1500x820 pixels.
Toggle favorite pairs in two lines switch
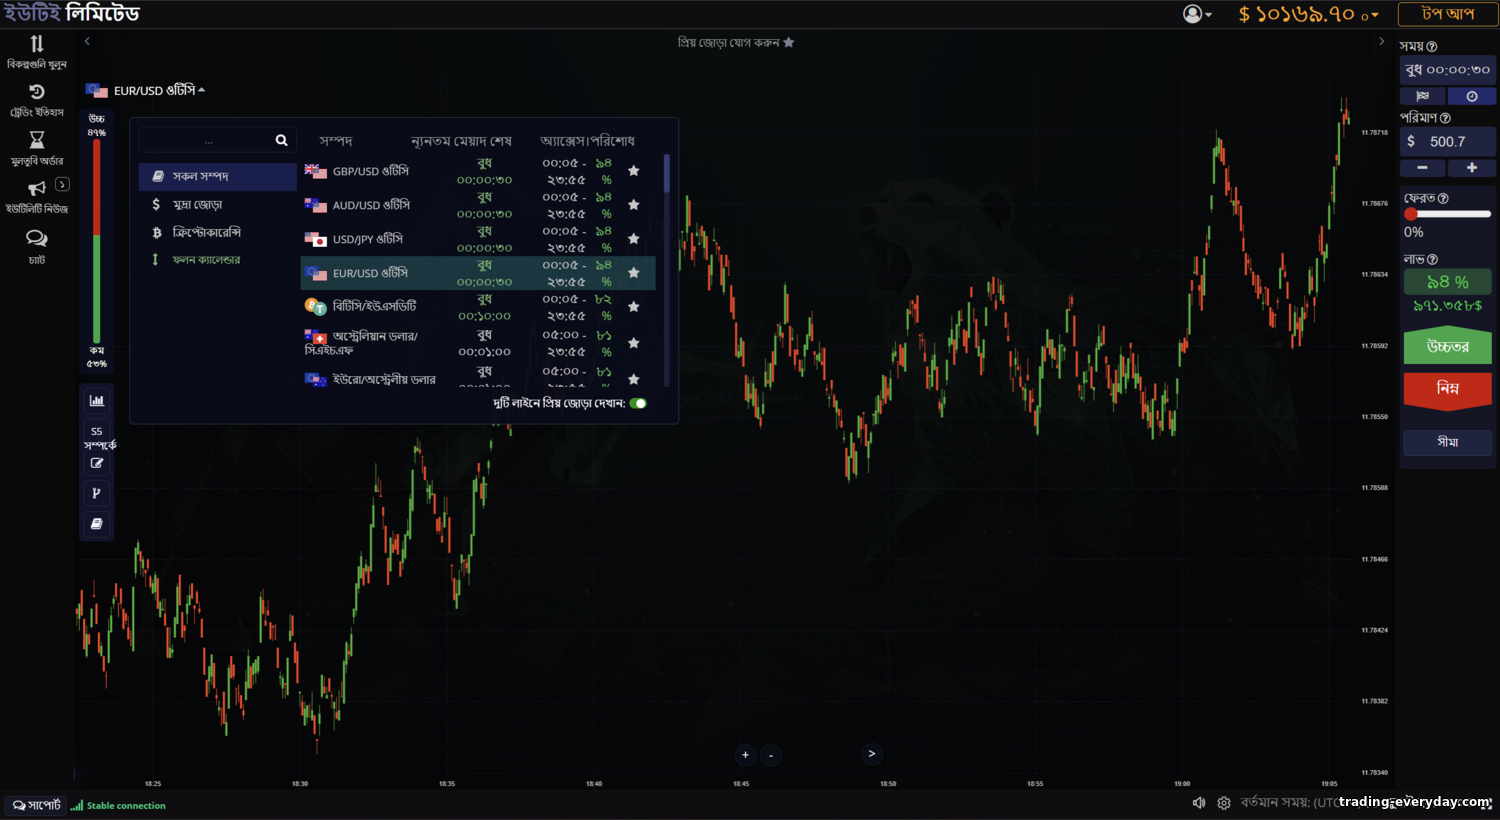click(638, 403)
